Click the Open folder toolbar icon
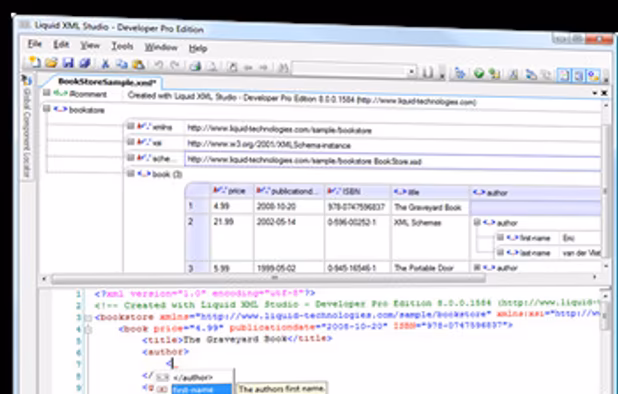The width and height of the screenshot is (618, 394). (x=51, y=62)
